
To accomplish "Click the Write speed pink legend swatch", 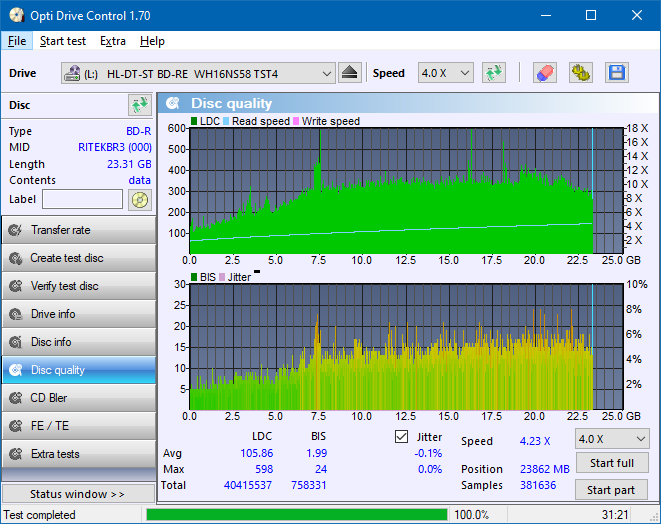I will [296, 121].
